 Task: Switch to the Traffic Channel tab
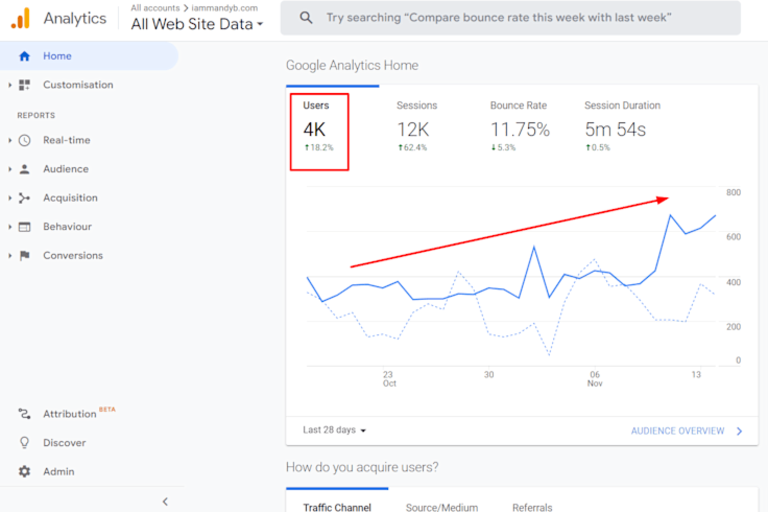point(337,507)
